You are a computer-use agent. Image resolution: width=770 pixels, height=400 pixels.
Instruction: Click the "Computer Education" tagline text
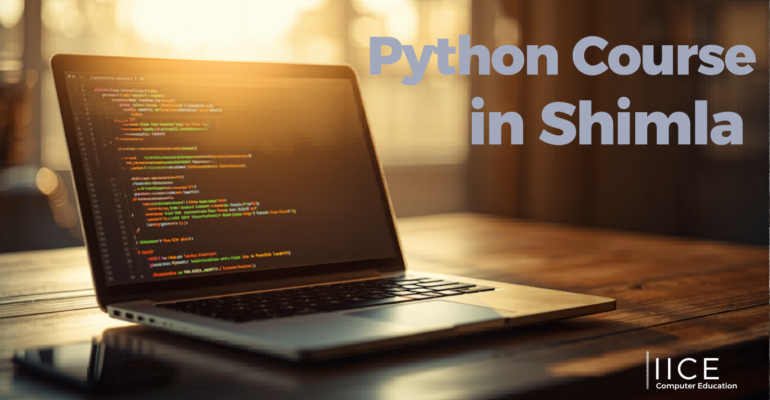pos(696,386)
